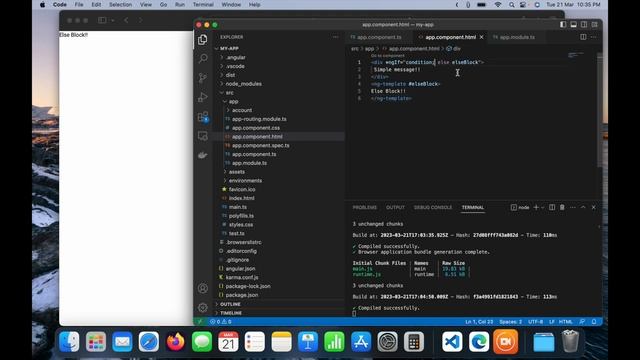Click errors and warnings status indicator
The width and height of the screenshot is (640, 360).
coord(220,322)
